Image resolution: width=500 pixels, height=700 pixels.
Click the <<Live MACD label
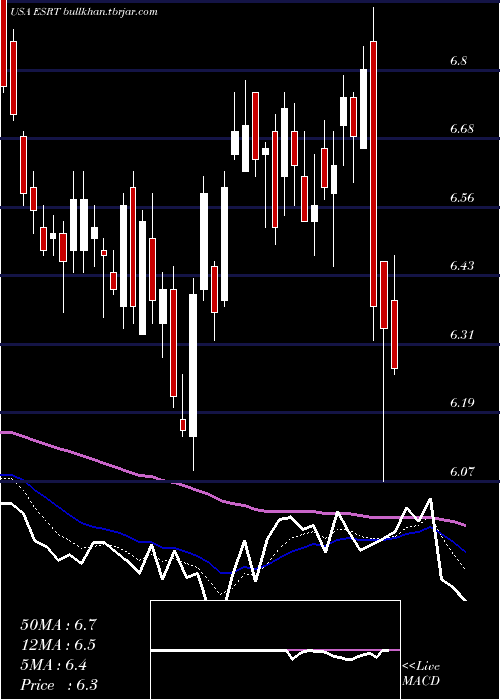(x=421, y=673)
